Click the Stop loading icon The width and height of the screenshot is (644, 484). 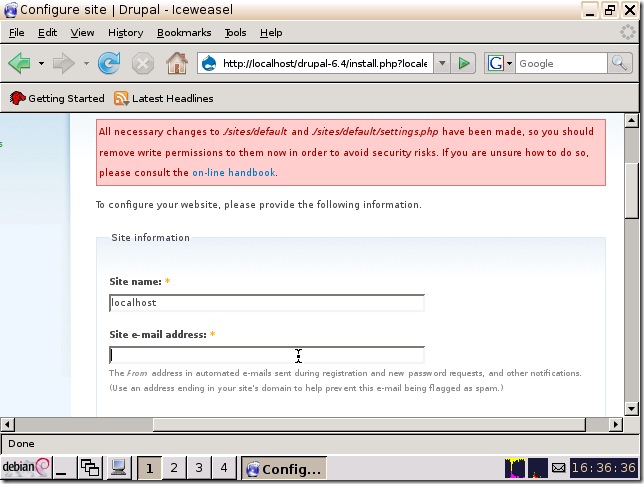coord(143,64)
